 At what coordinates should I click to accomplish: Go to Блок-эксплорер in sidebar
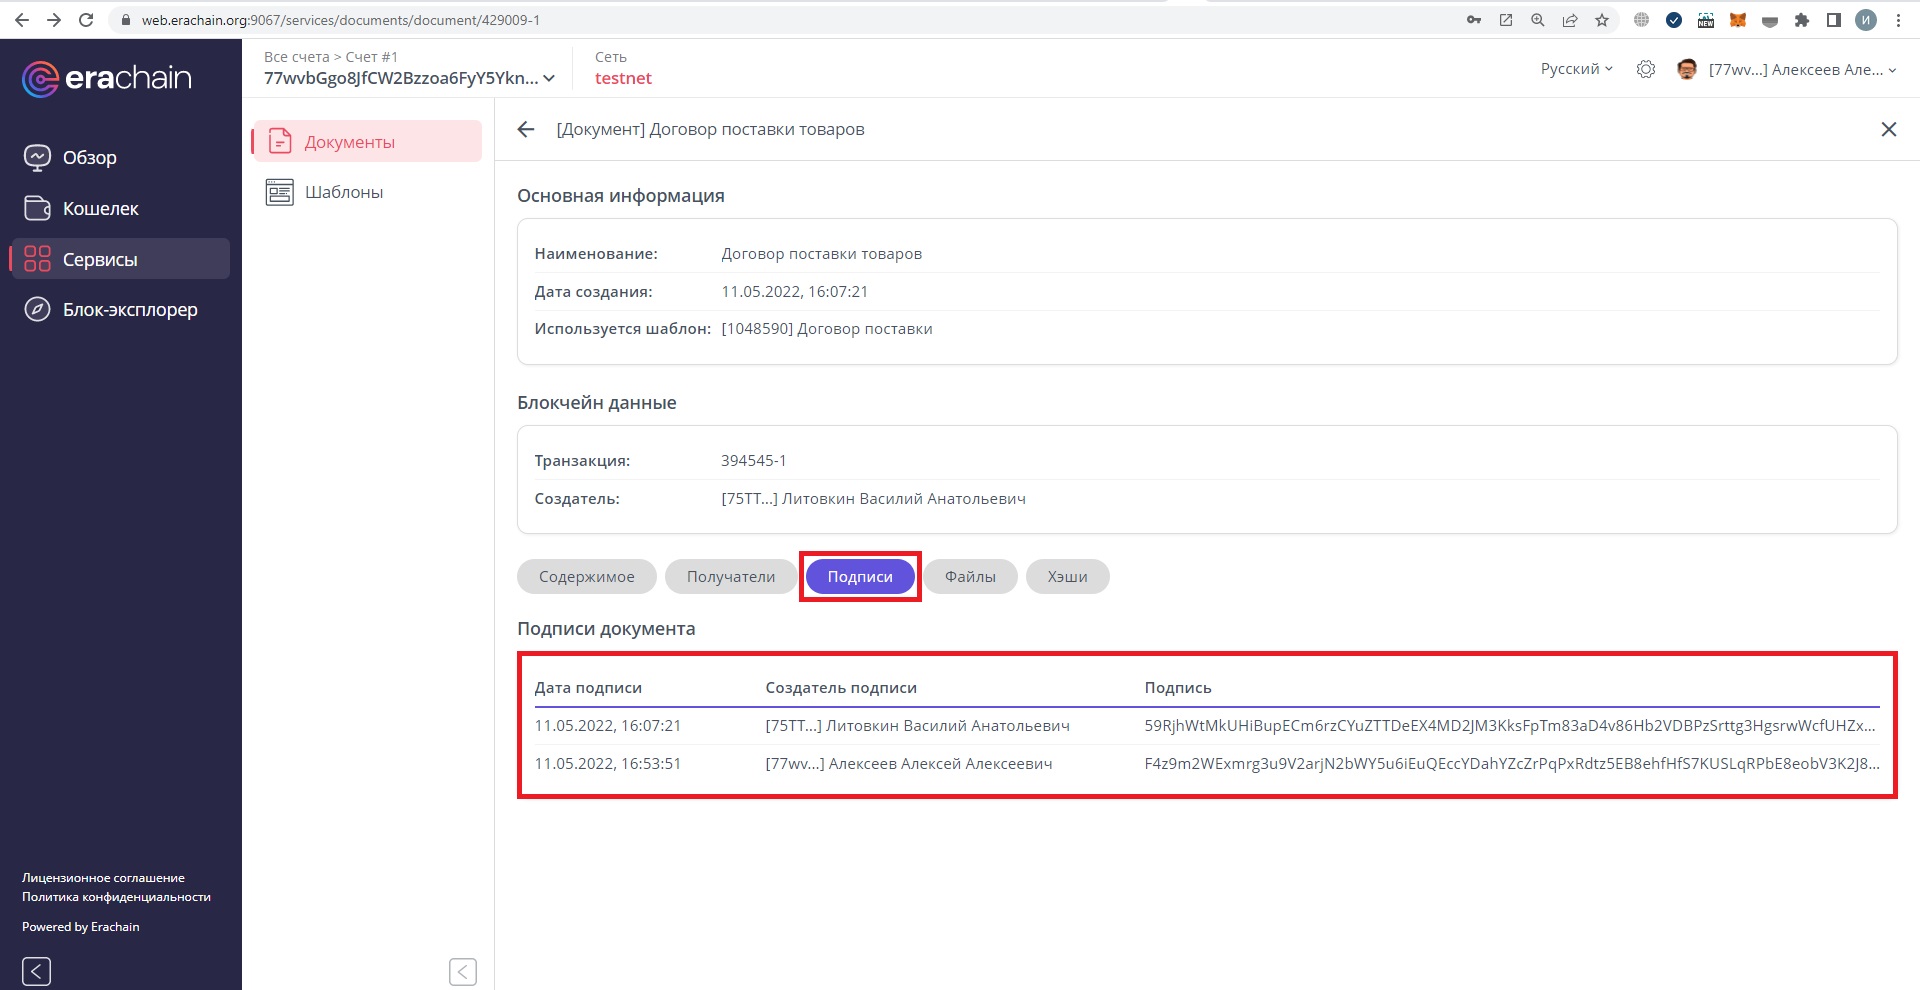[x=129, y=310]
